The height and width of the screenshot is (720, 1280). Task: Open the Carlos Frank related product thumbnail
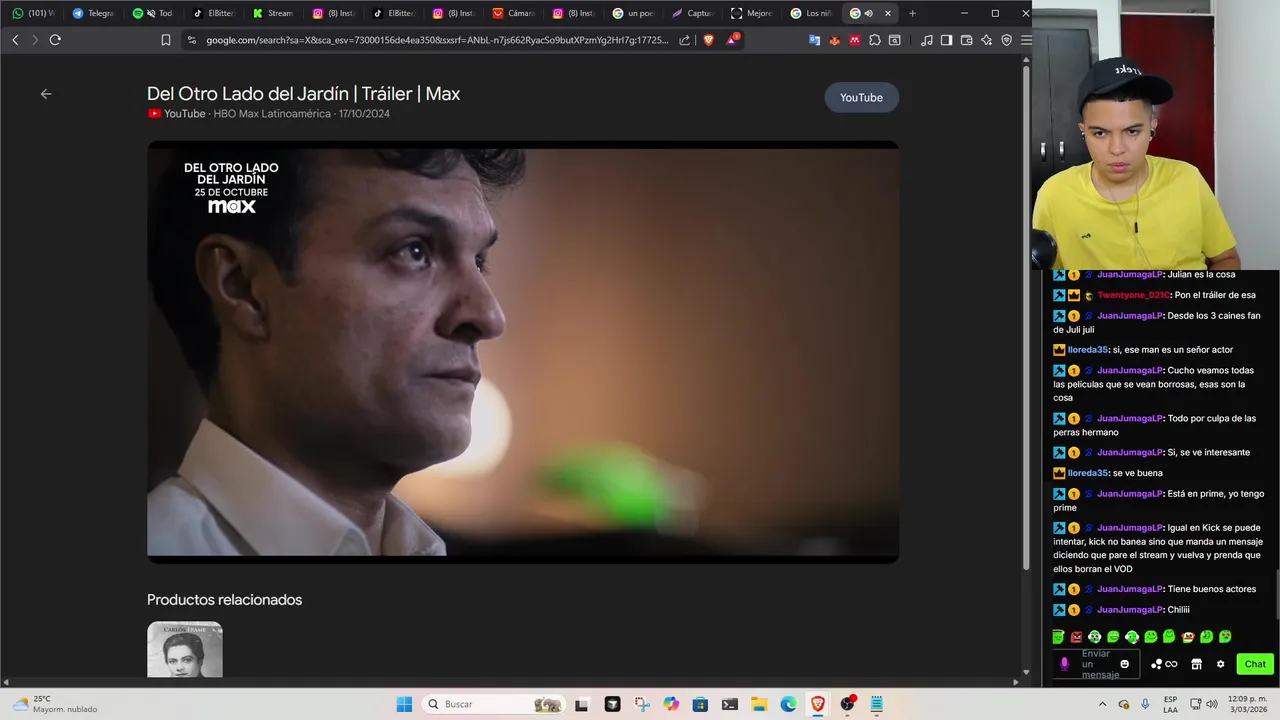click(x=185, y=650)
